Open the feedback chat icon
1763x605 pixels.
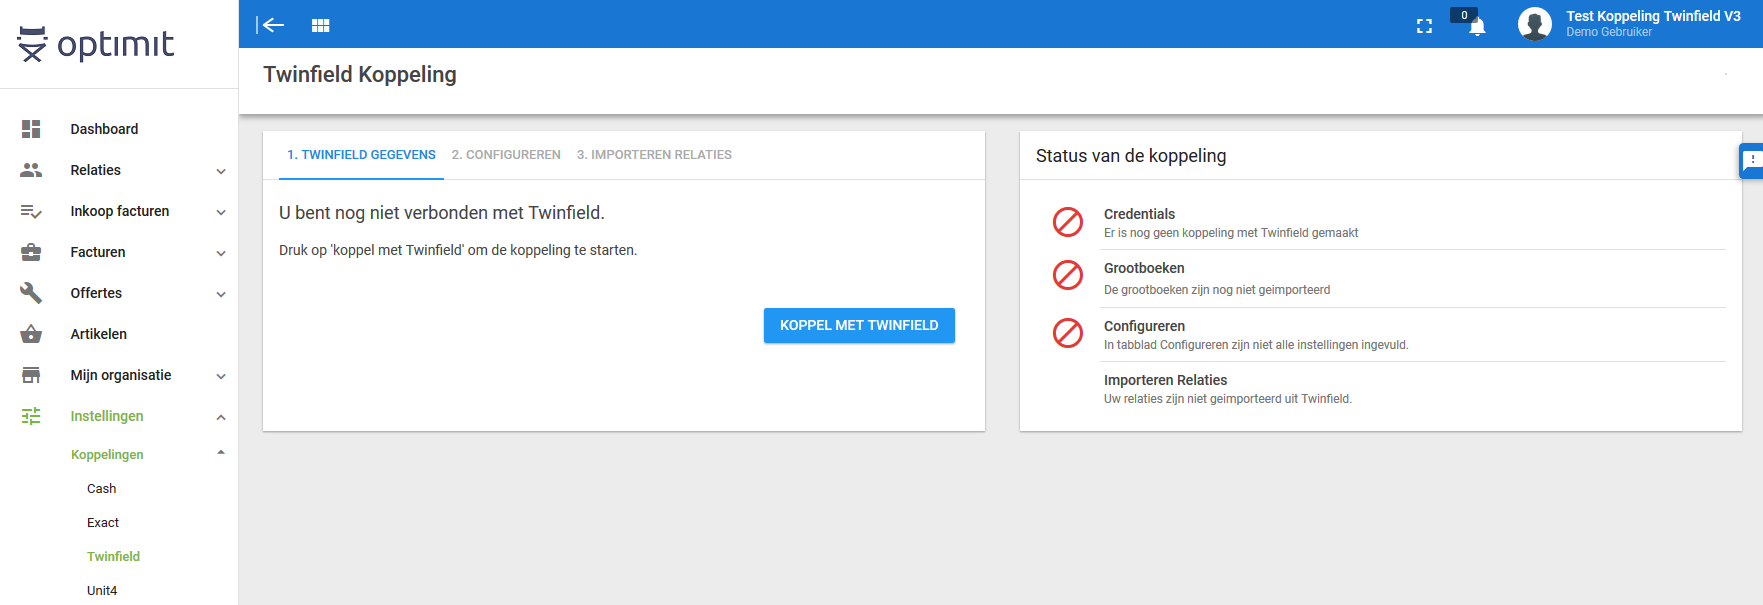1752,160
